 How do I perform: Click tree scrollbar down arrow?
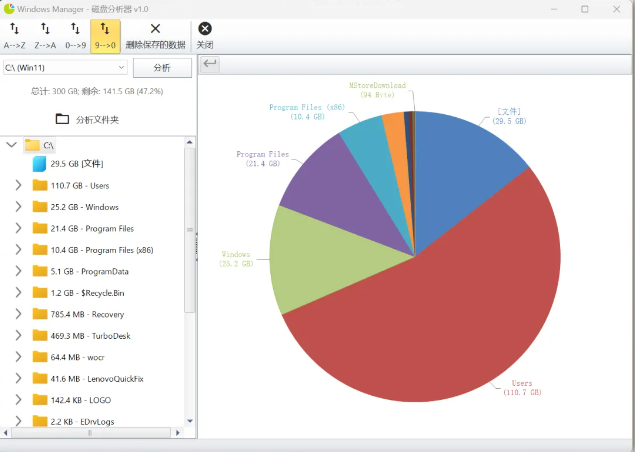190,421
